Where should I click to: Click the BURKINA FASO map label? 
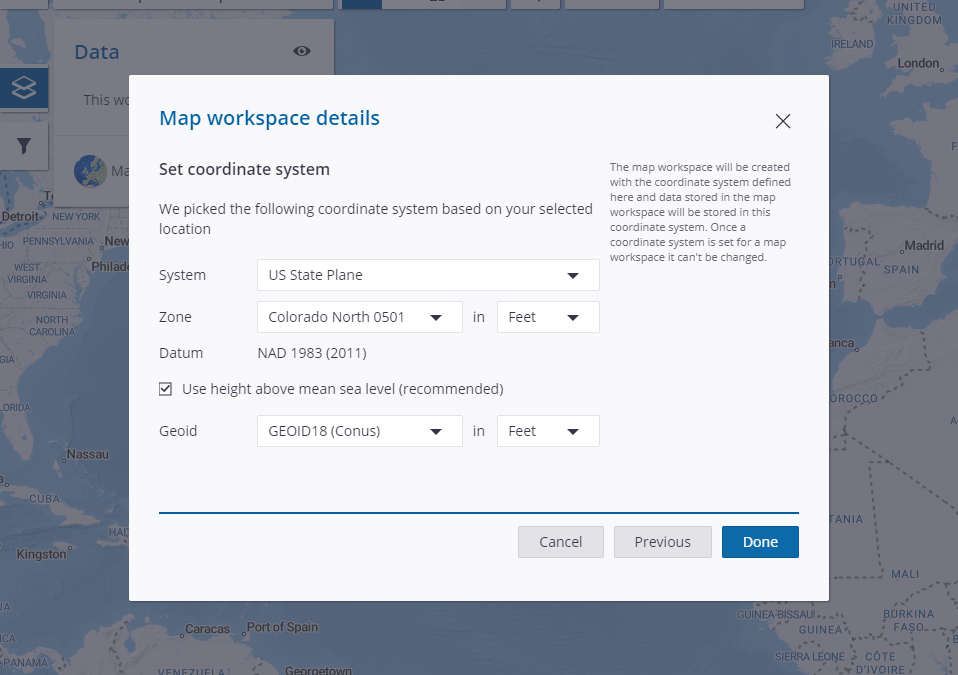coord(909,621)
